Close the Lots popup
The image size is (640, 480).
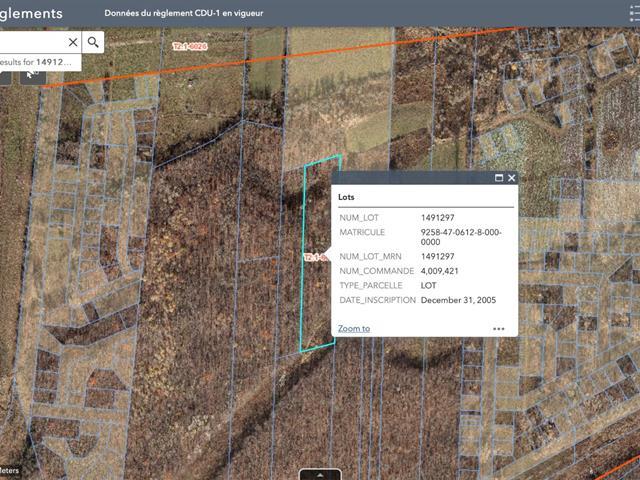[x=512, y=178]
